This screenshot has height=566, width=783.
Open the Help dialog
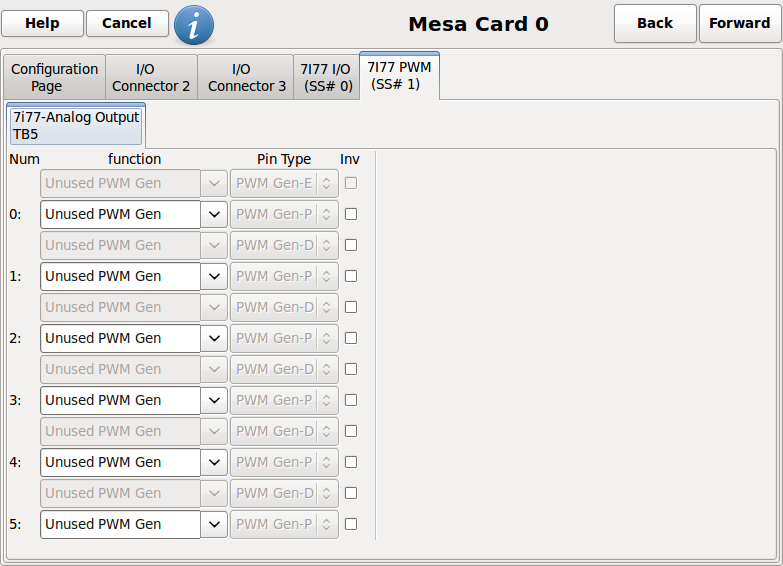42,23
